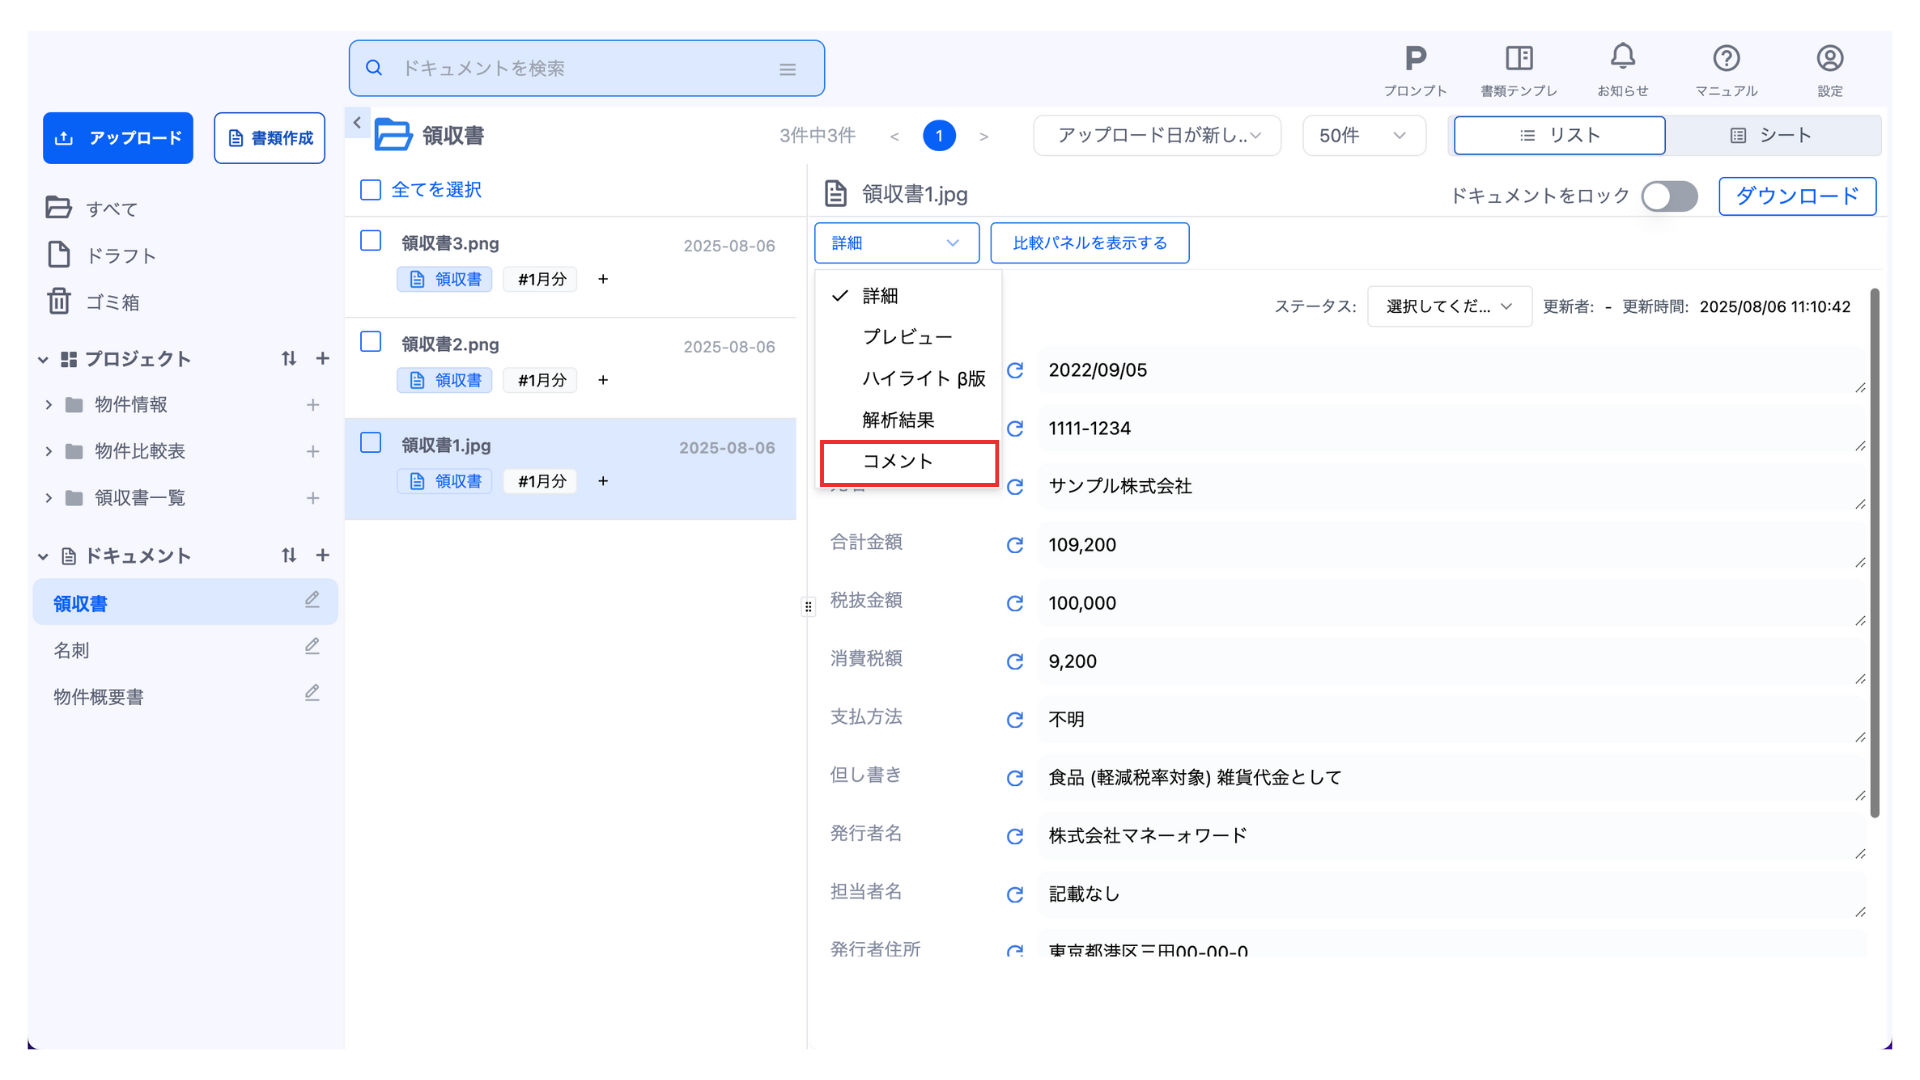The height and width of the screenshot is (1080, 1920).
Task: Click refresh icon beside 合計金額 field
Action: click(1014, 545)
